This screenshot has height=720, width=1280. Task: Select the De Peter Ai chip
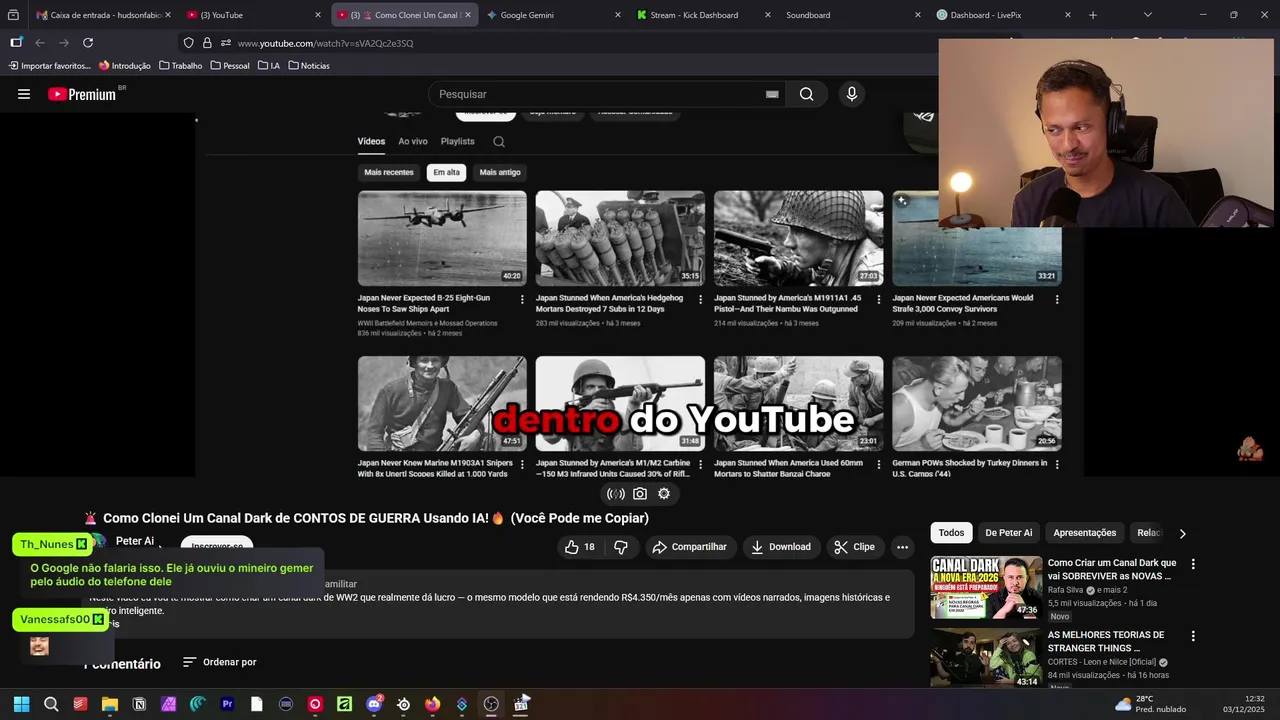(1008, 533)
